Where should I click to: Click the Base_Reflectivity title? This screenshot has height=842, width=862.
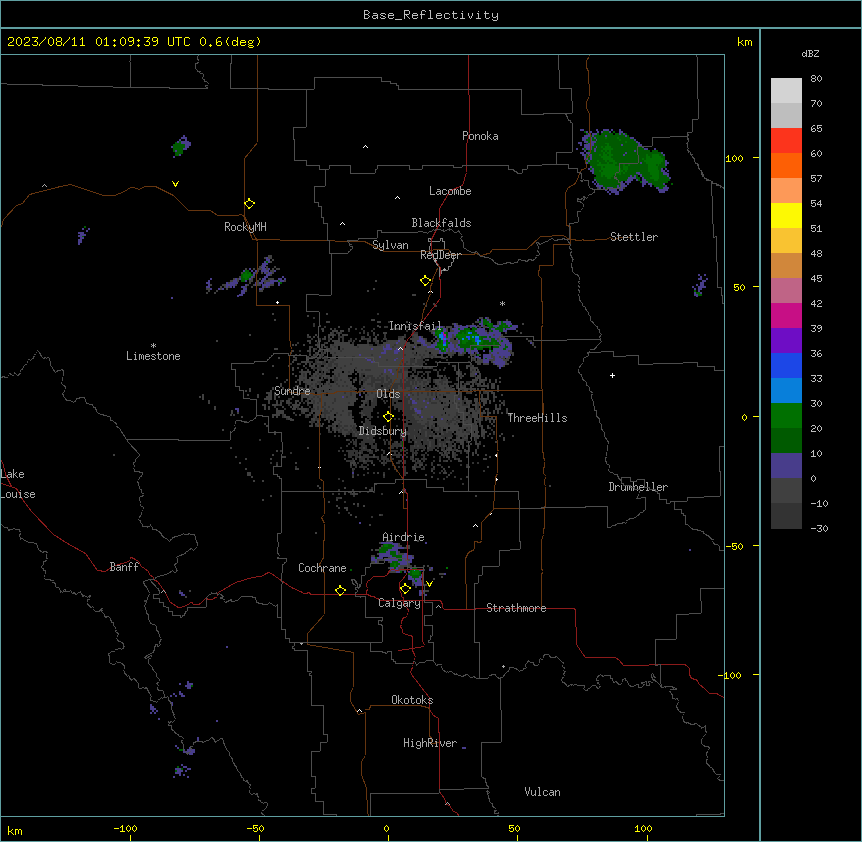tap(431, 15)
